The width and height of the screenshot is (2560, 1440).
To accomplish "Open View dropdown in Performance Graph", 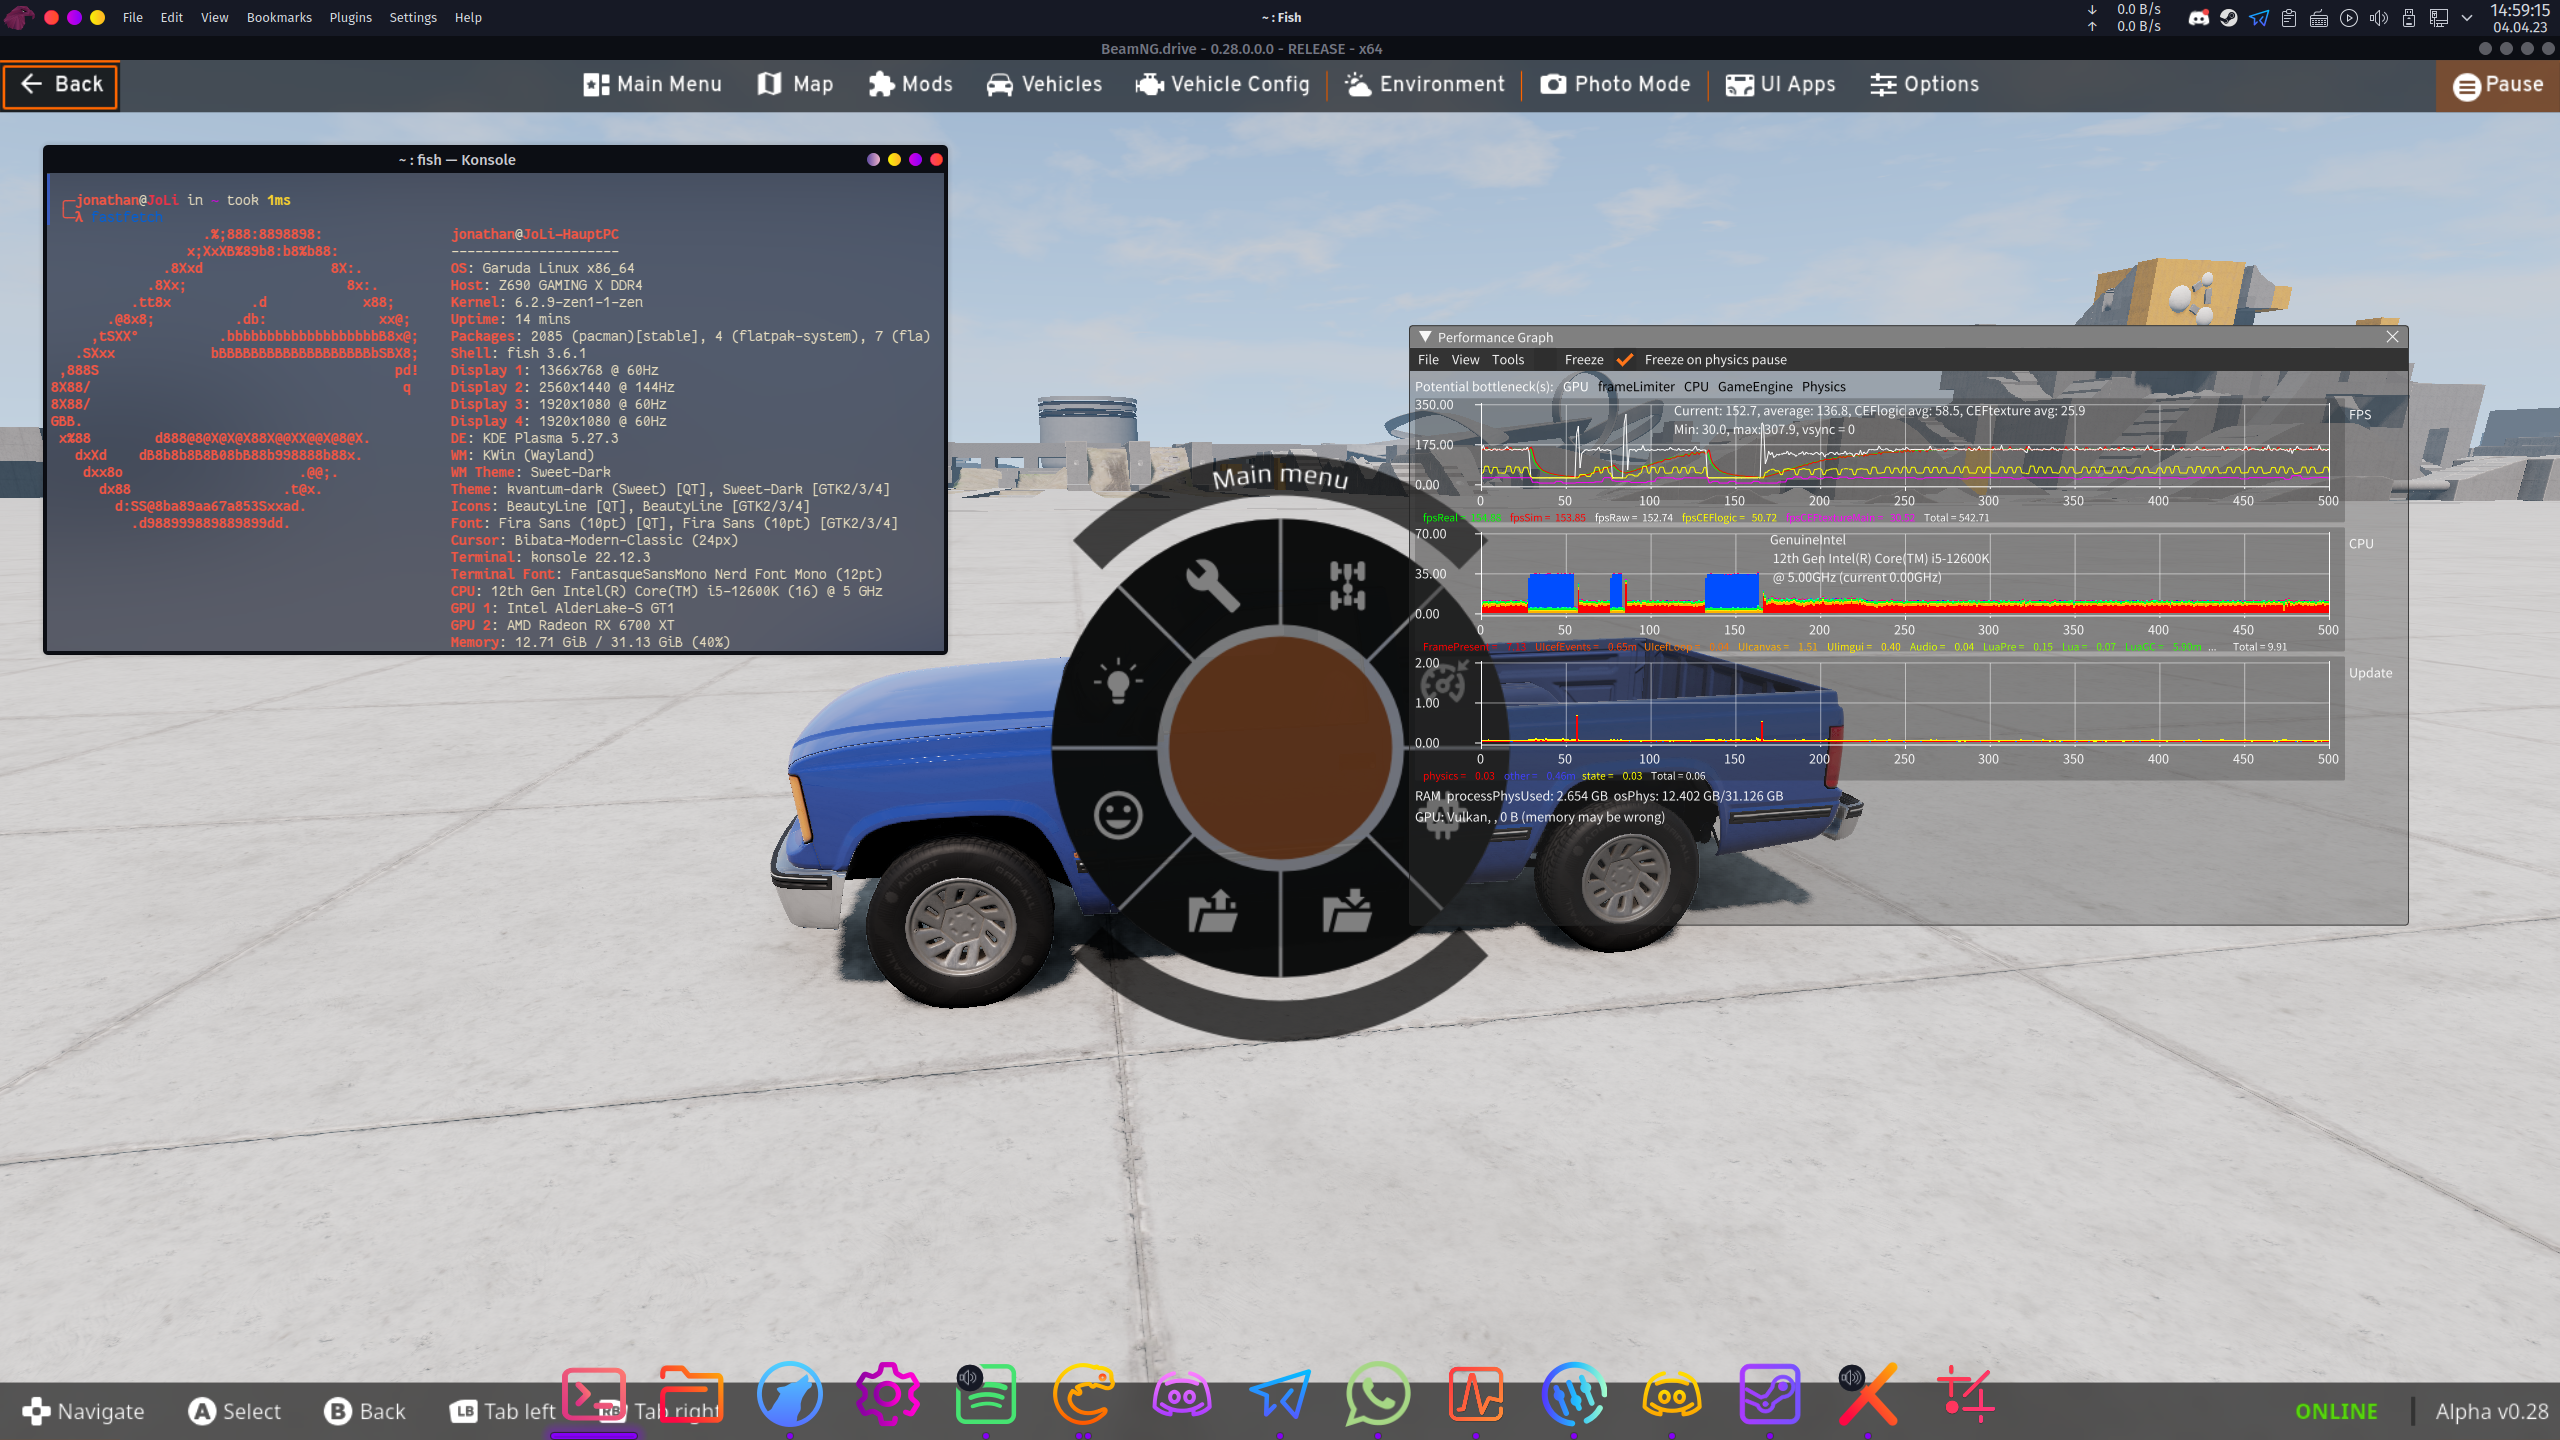I will [x=1465, y=360].
